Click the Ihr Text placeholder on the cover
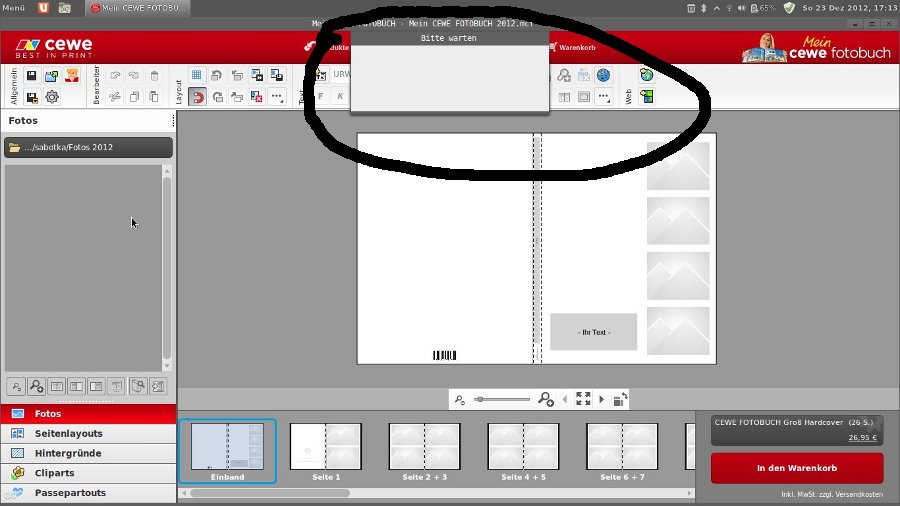Image resolution: width=900 pixels, height=506 pixels. pos(593,332)
